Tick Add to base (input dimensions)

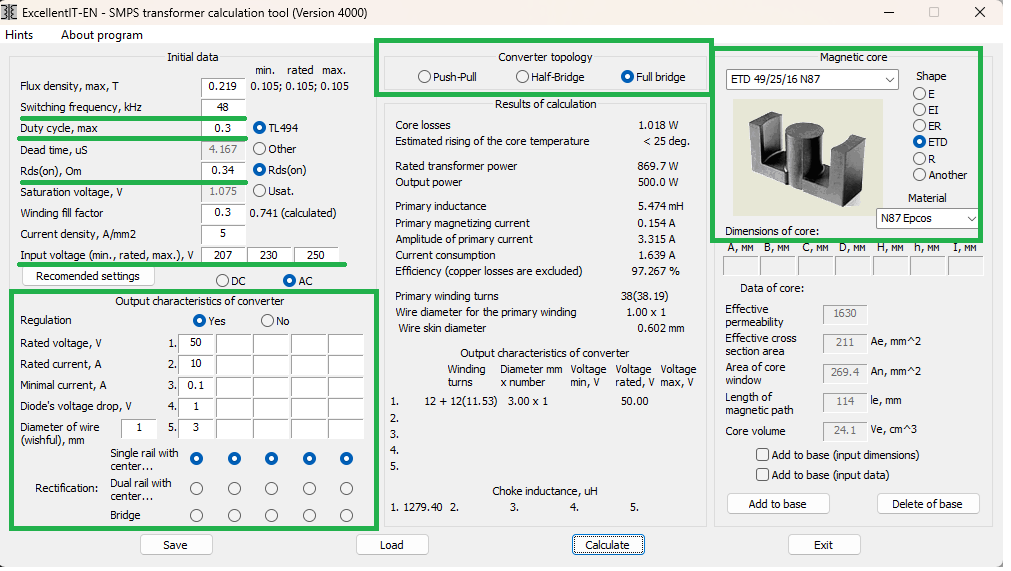pos(838,455)
